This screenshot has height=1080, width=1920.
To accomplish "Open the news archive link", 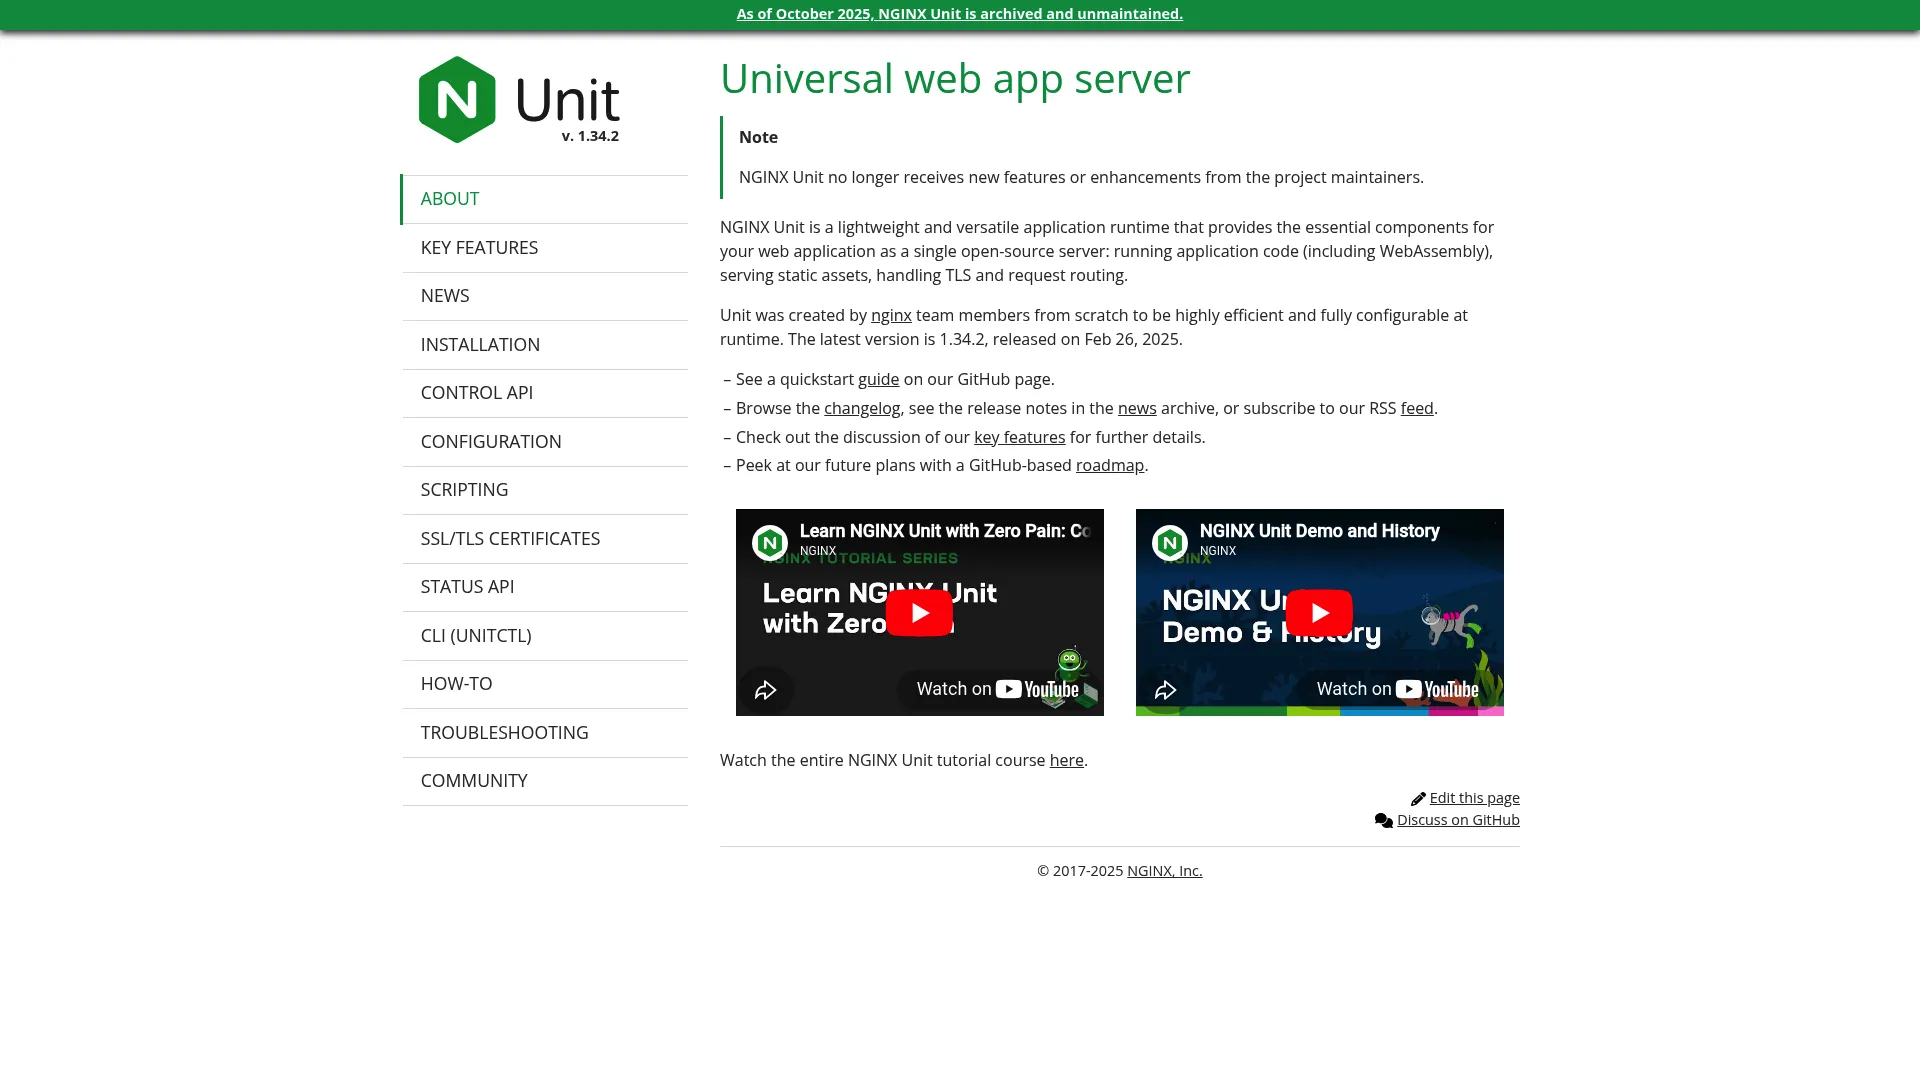I will point(1137,409).
